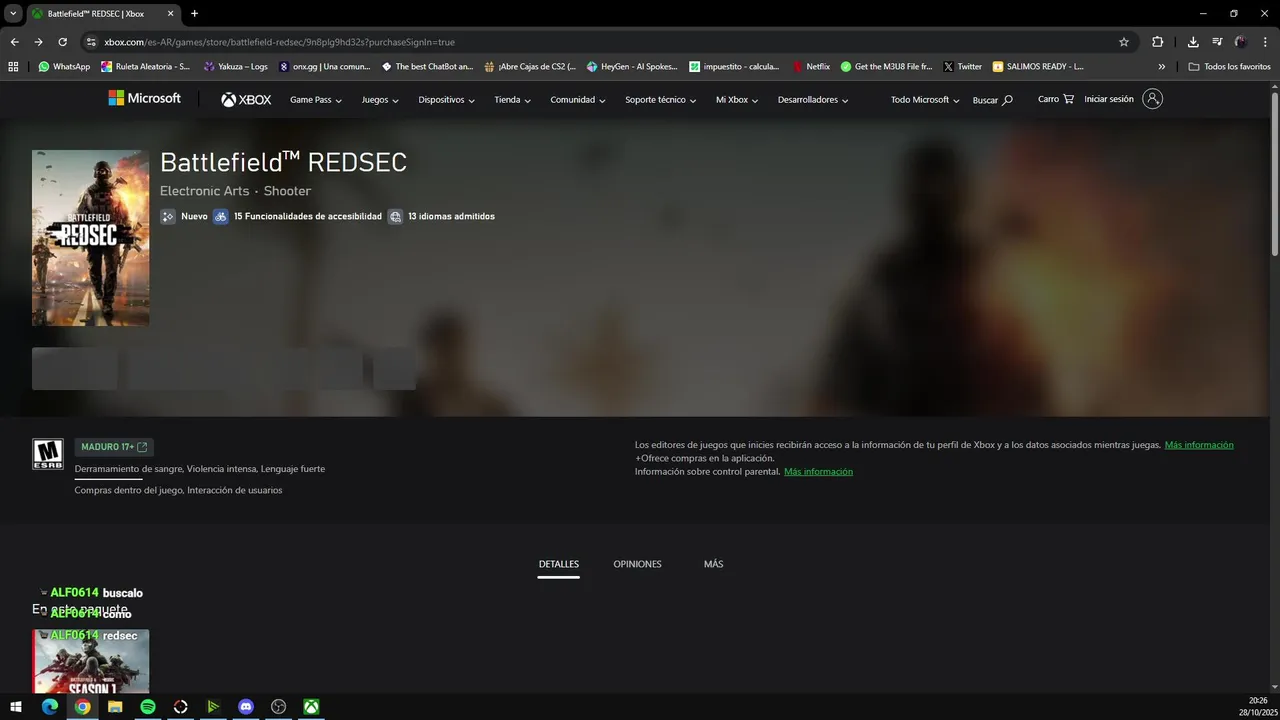The height and width of the screenshot is (720, 1280).
Task: Show more bookmarks chevron
Action: (1162, 67)
